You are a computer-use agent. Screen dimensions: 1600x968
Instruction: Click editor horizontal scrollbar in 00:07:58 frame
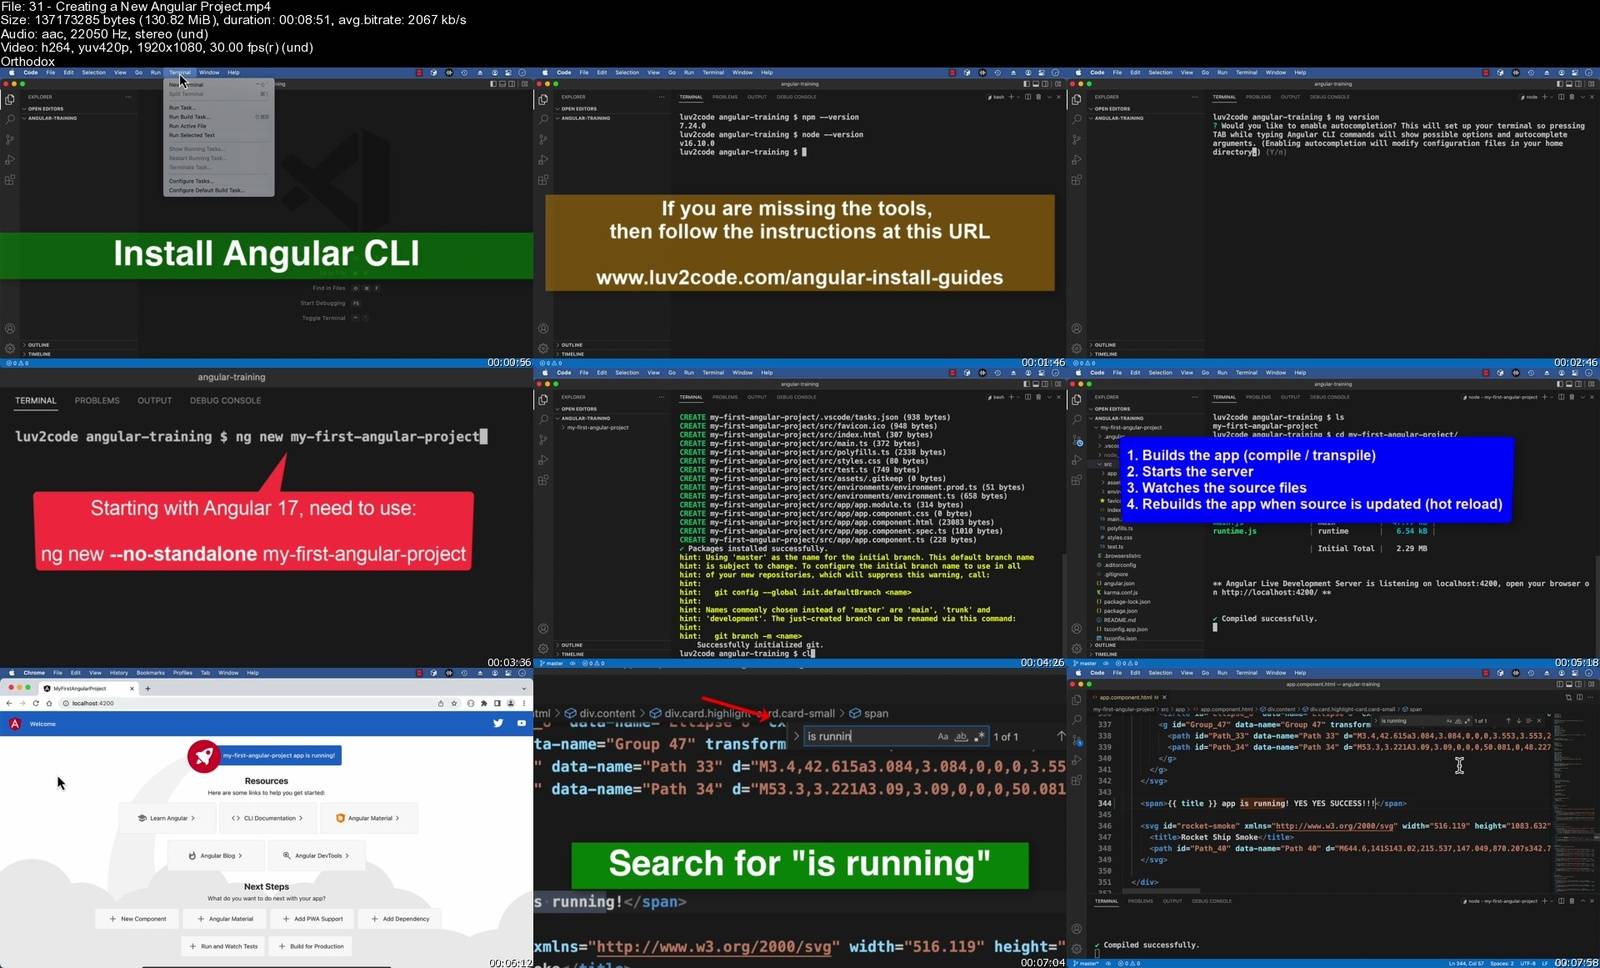(x=1161, y=891)
